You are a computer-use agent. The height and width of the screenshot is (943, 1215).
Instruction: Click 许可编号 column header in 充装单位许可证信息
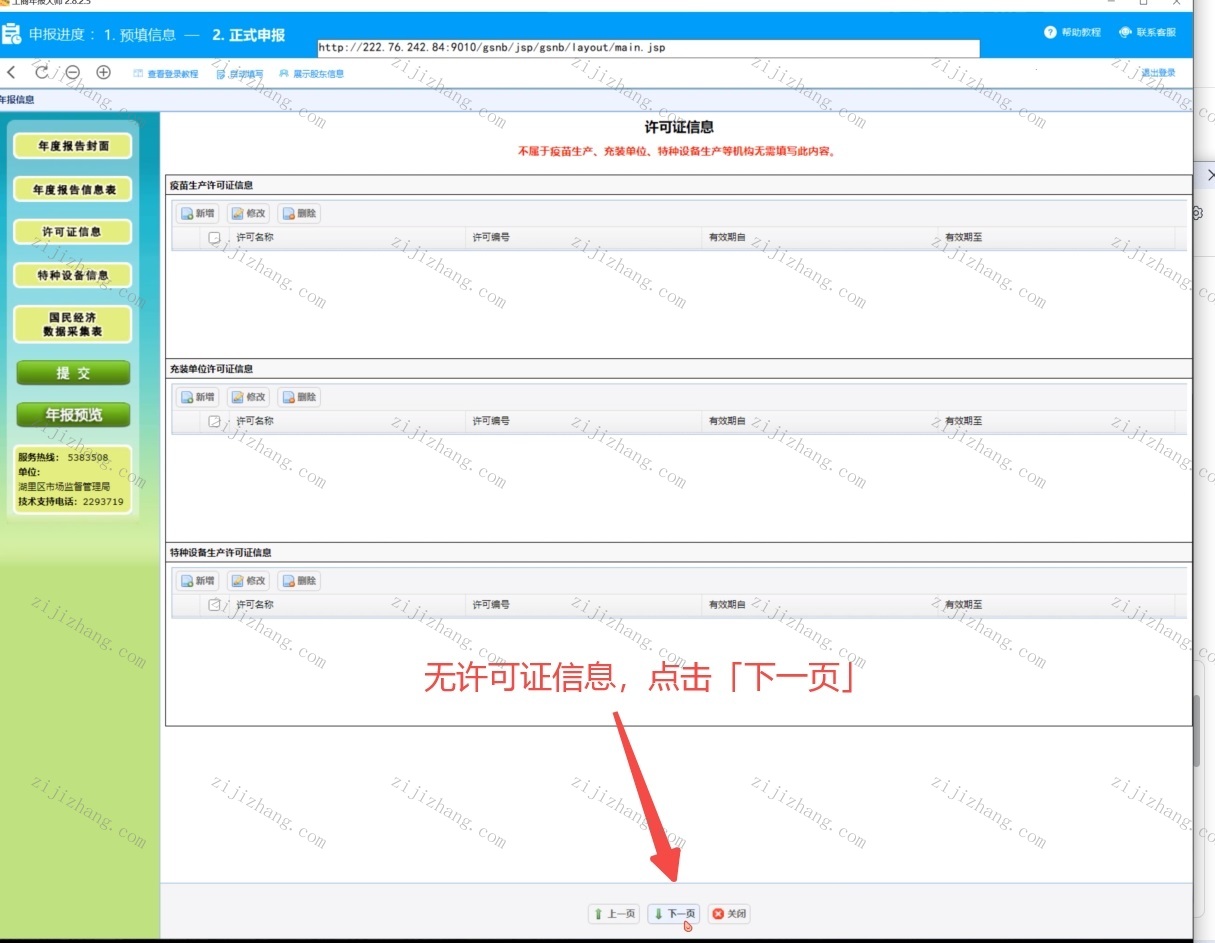[584, 422]
